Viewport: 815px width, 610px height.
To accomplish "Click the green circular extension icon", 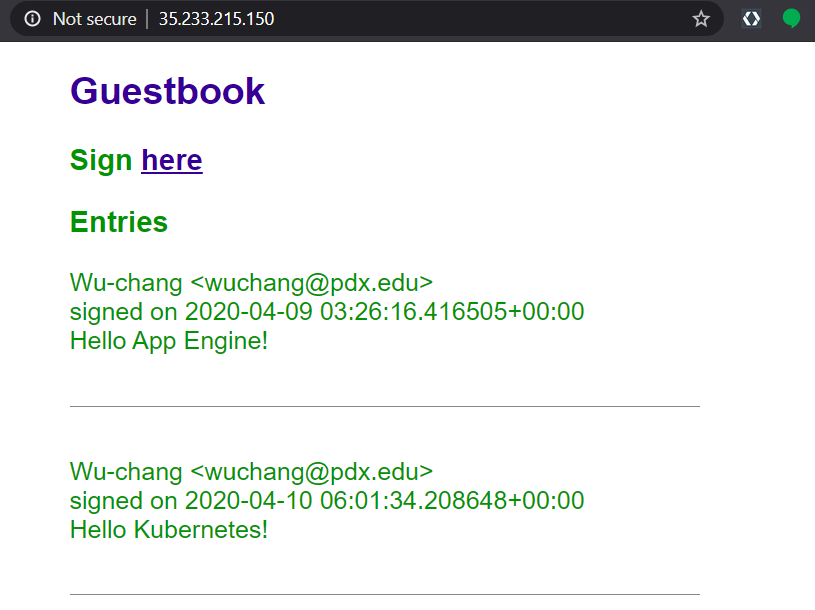I will click(x=791, y=19).
